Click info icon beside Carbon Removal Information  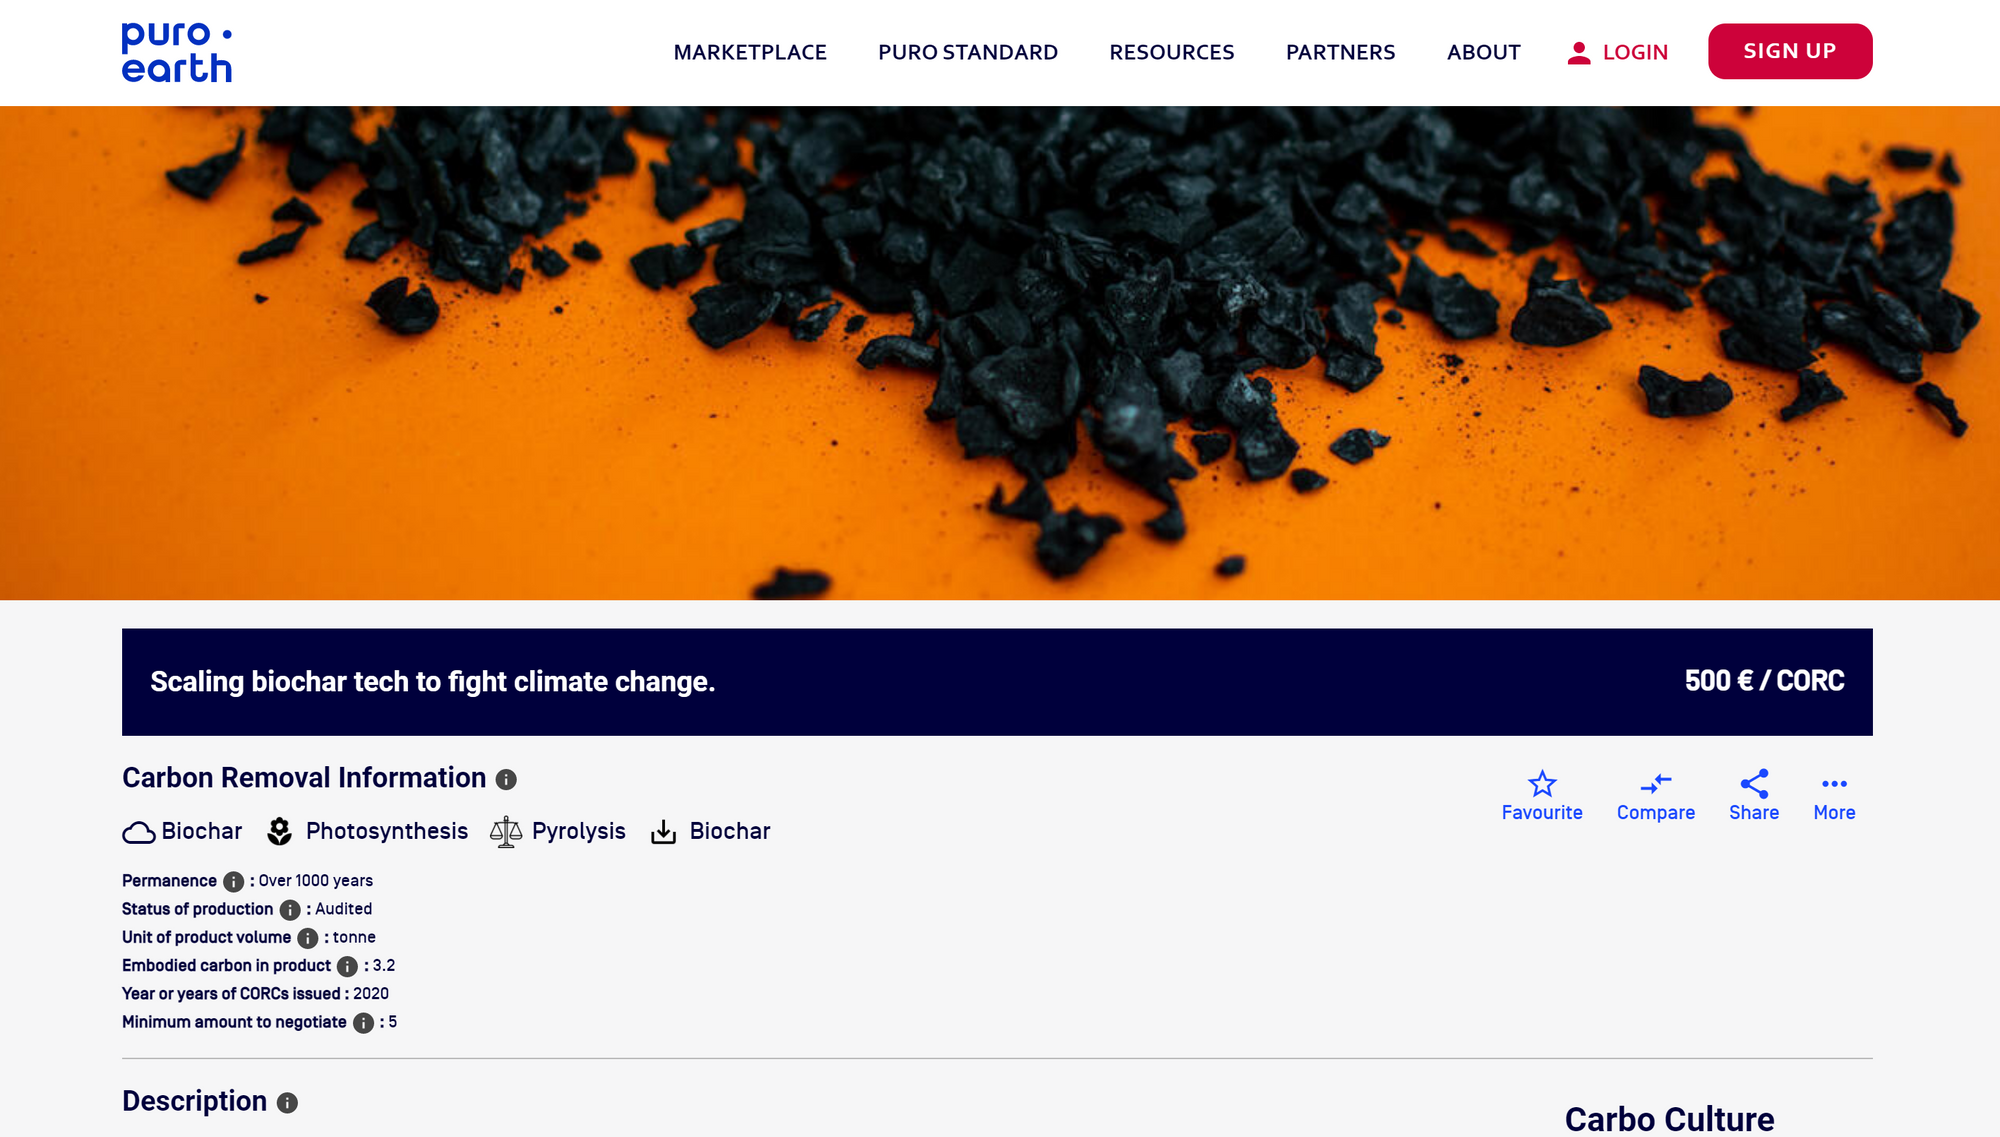pyautogui.click(x=506, y=779)
